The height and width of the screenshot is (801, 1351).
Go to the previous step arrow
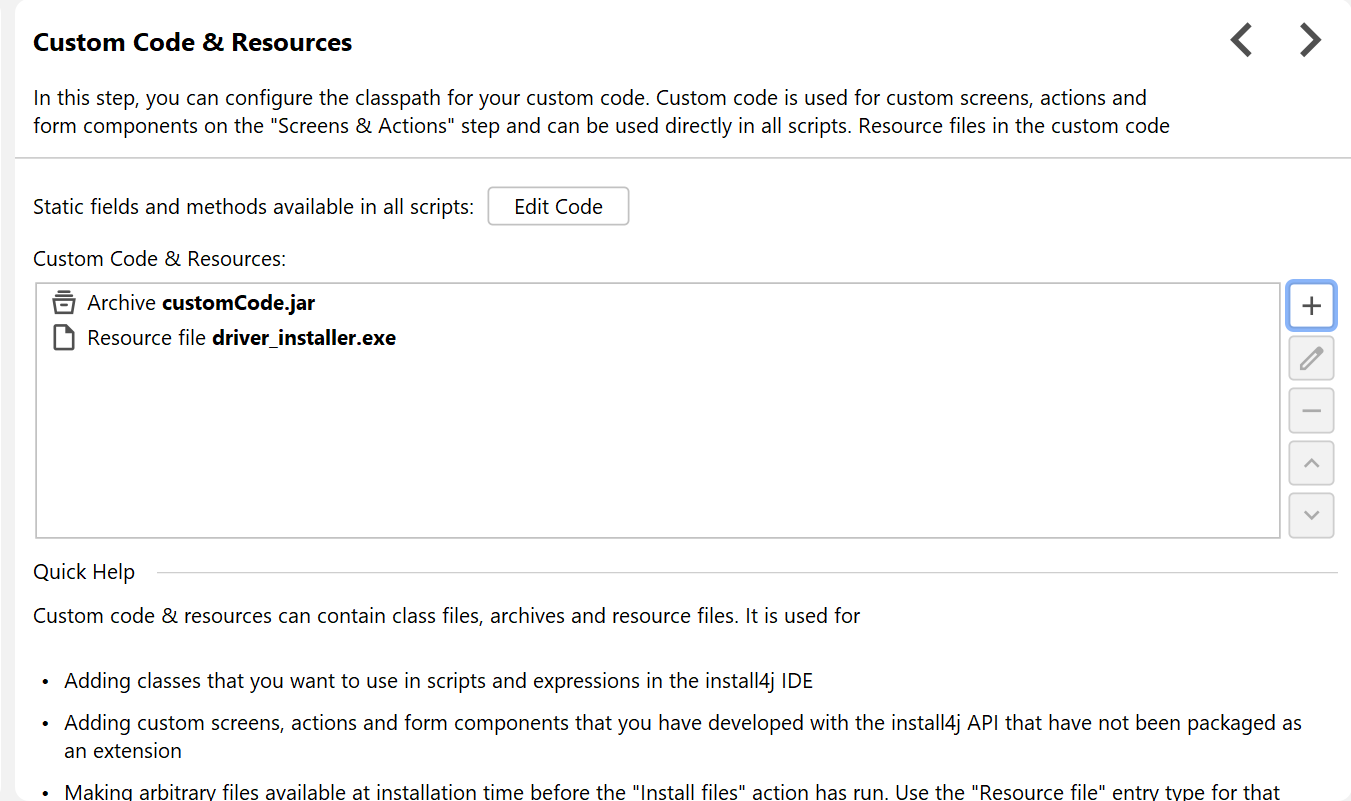(1241, 41)
